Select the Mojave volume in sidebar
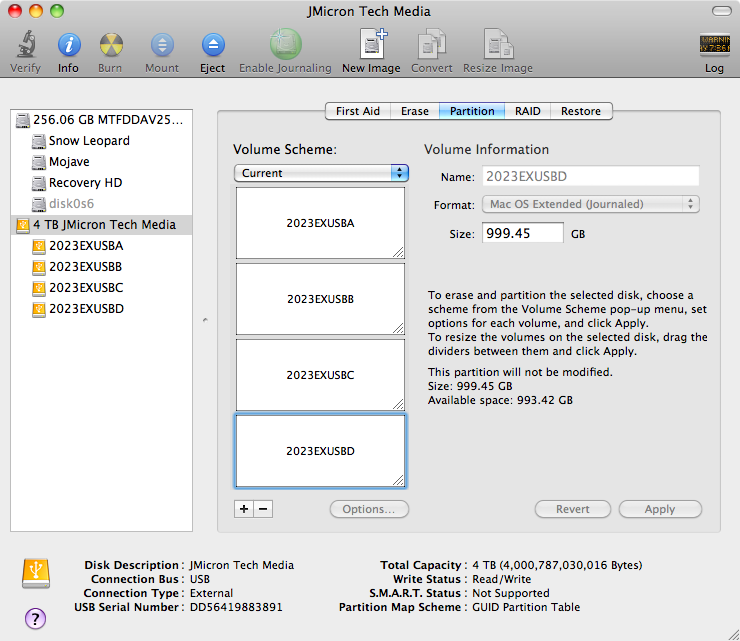 point(101,162)
